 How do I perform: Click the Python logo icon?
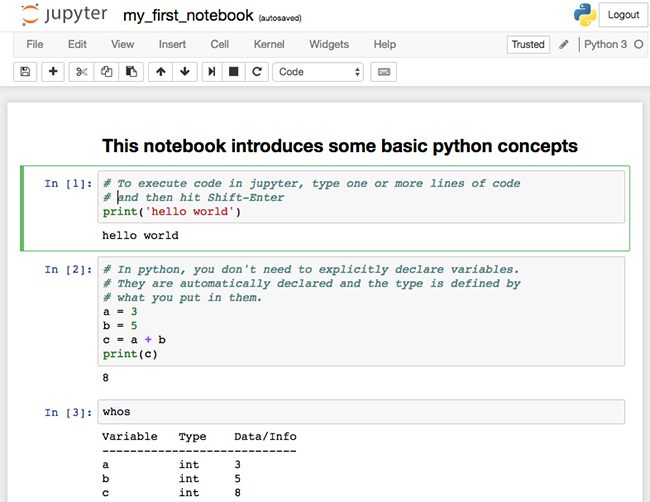coord(585,15)
